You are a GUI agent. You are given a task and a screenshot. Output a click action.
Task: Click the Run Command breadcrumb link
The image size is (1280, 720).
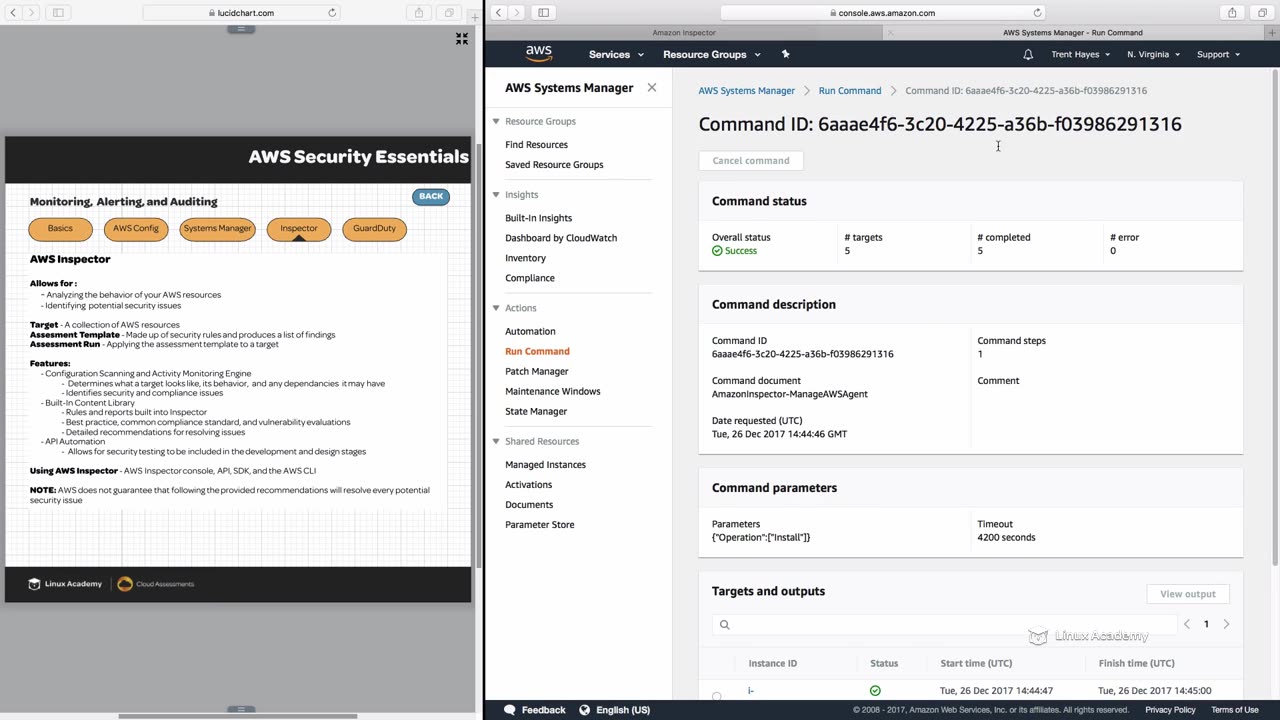(x=850, y=90)
